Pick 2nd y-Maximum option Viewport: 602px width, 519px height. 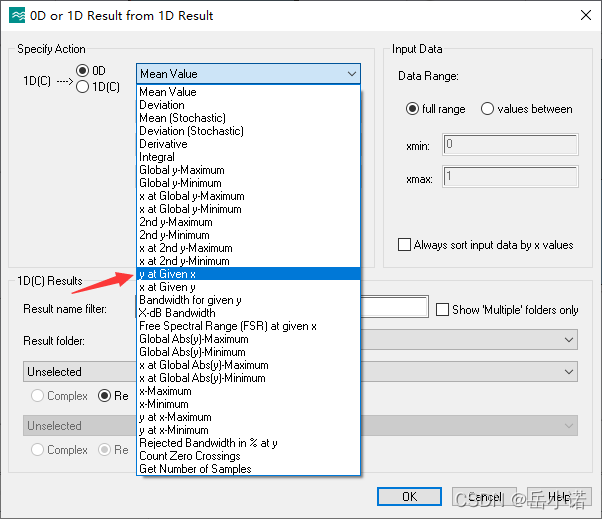[248, 222]
